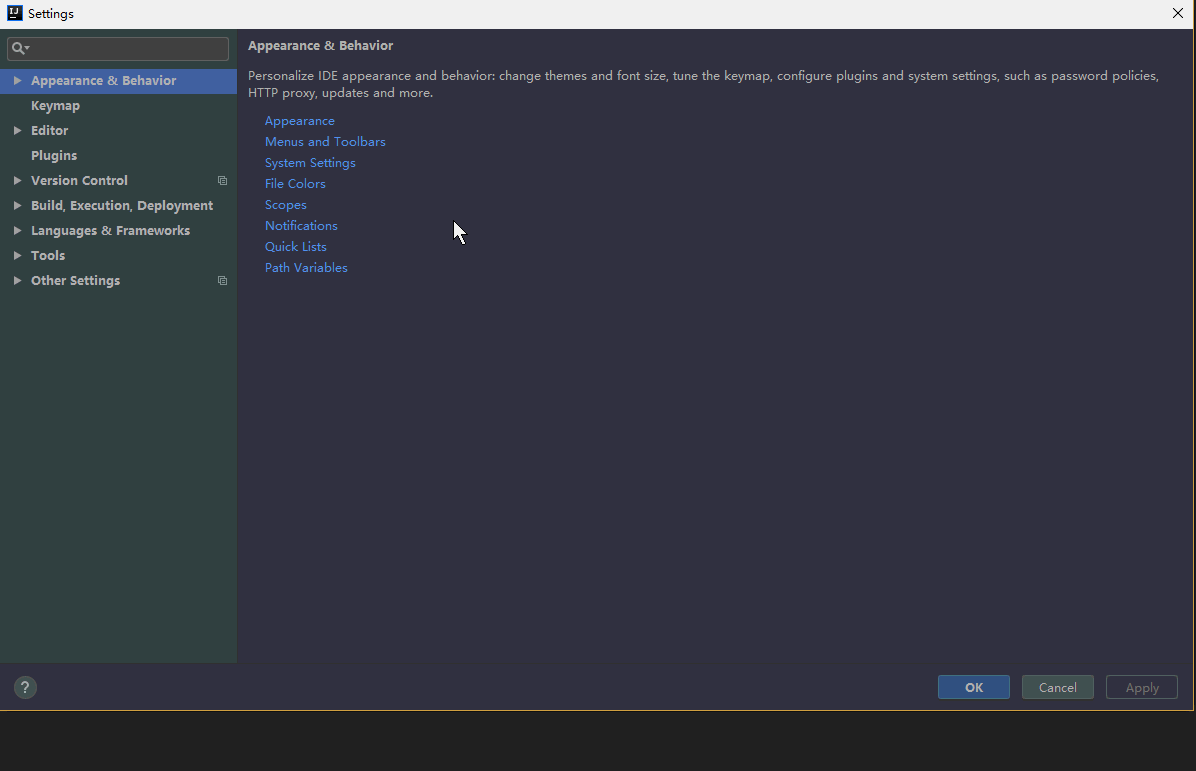Open the Path Variables link
The height and width of the screenshot is (771, 1196).
[x=306, y=268]
